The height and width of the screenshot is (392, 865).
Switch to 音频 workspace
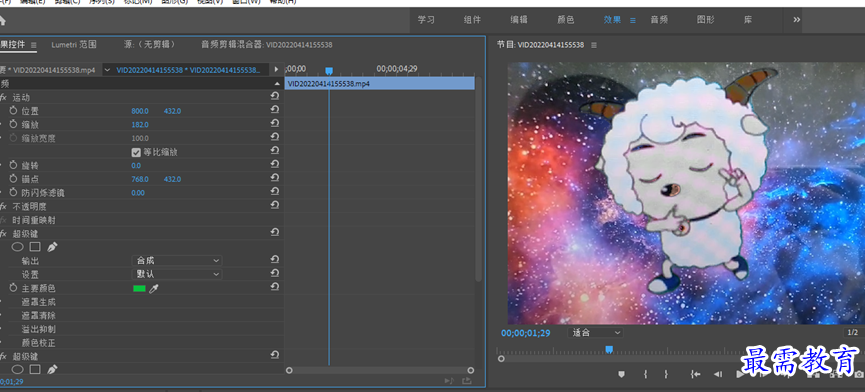tap(659, 20)
